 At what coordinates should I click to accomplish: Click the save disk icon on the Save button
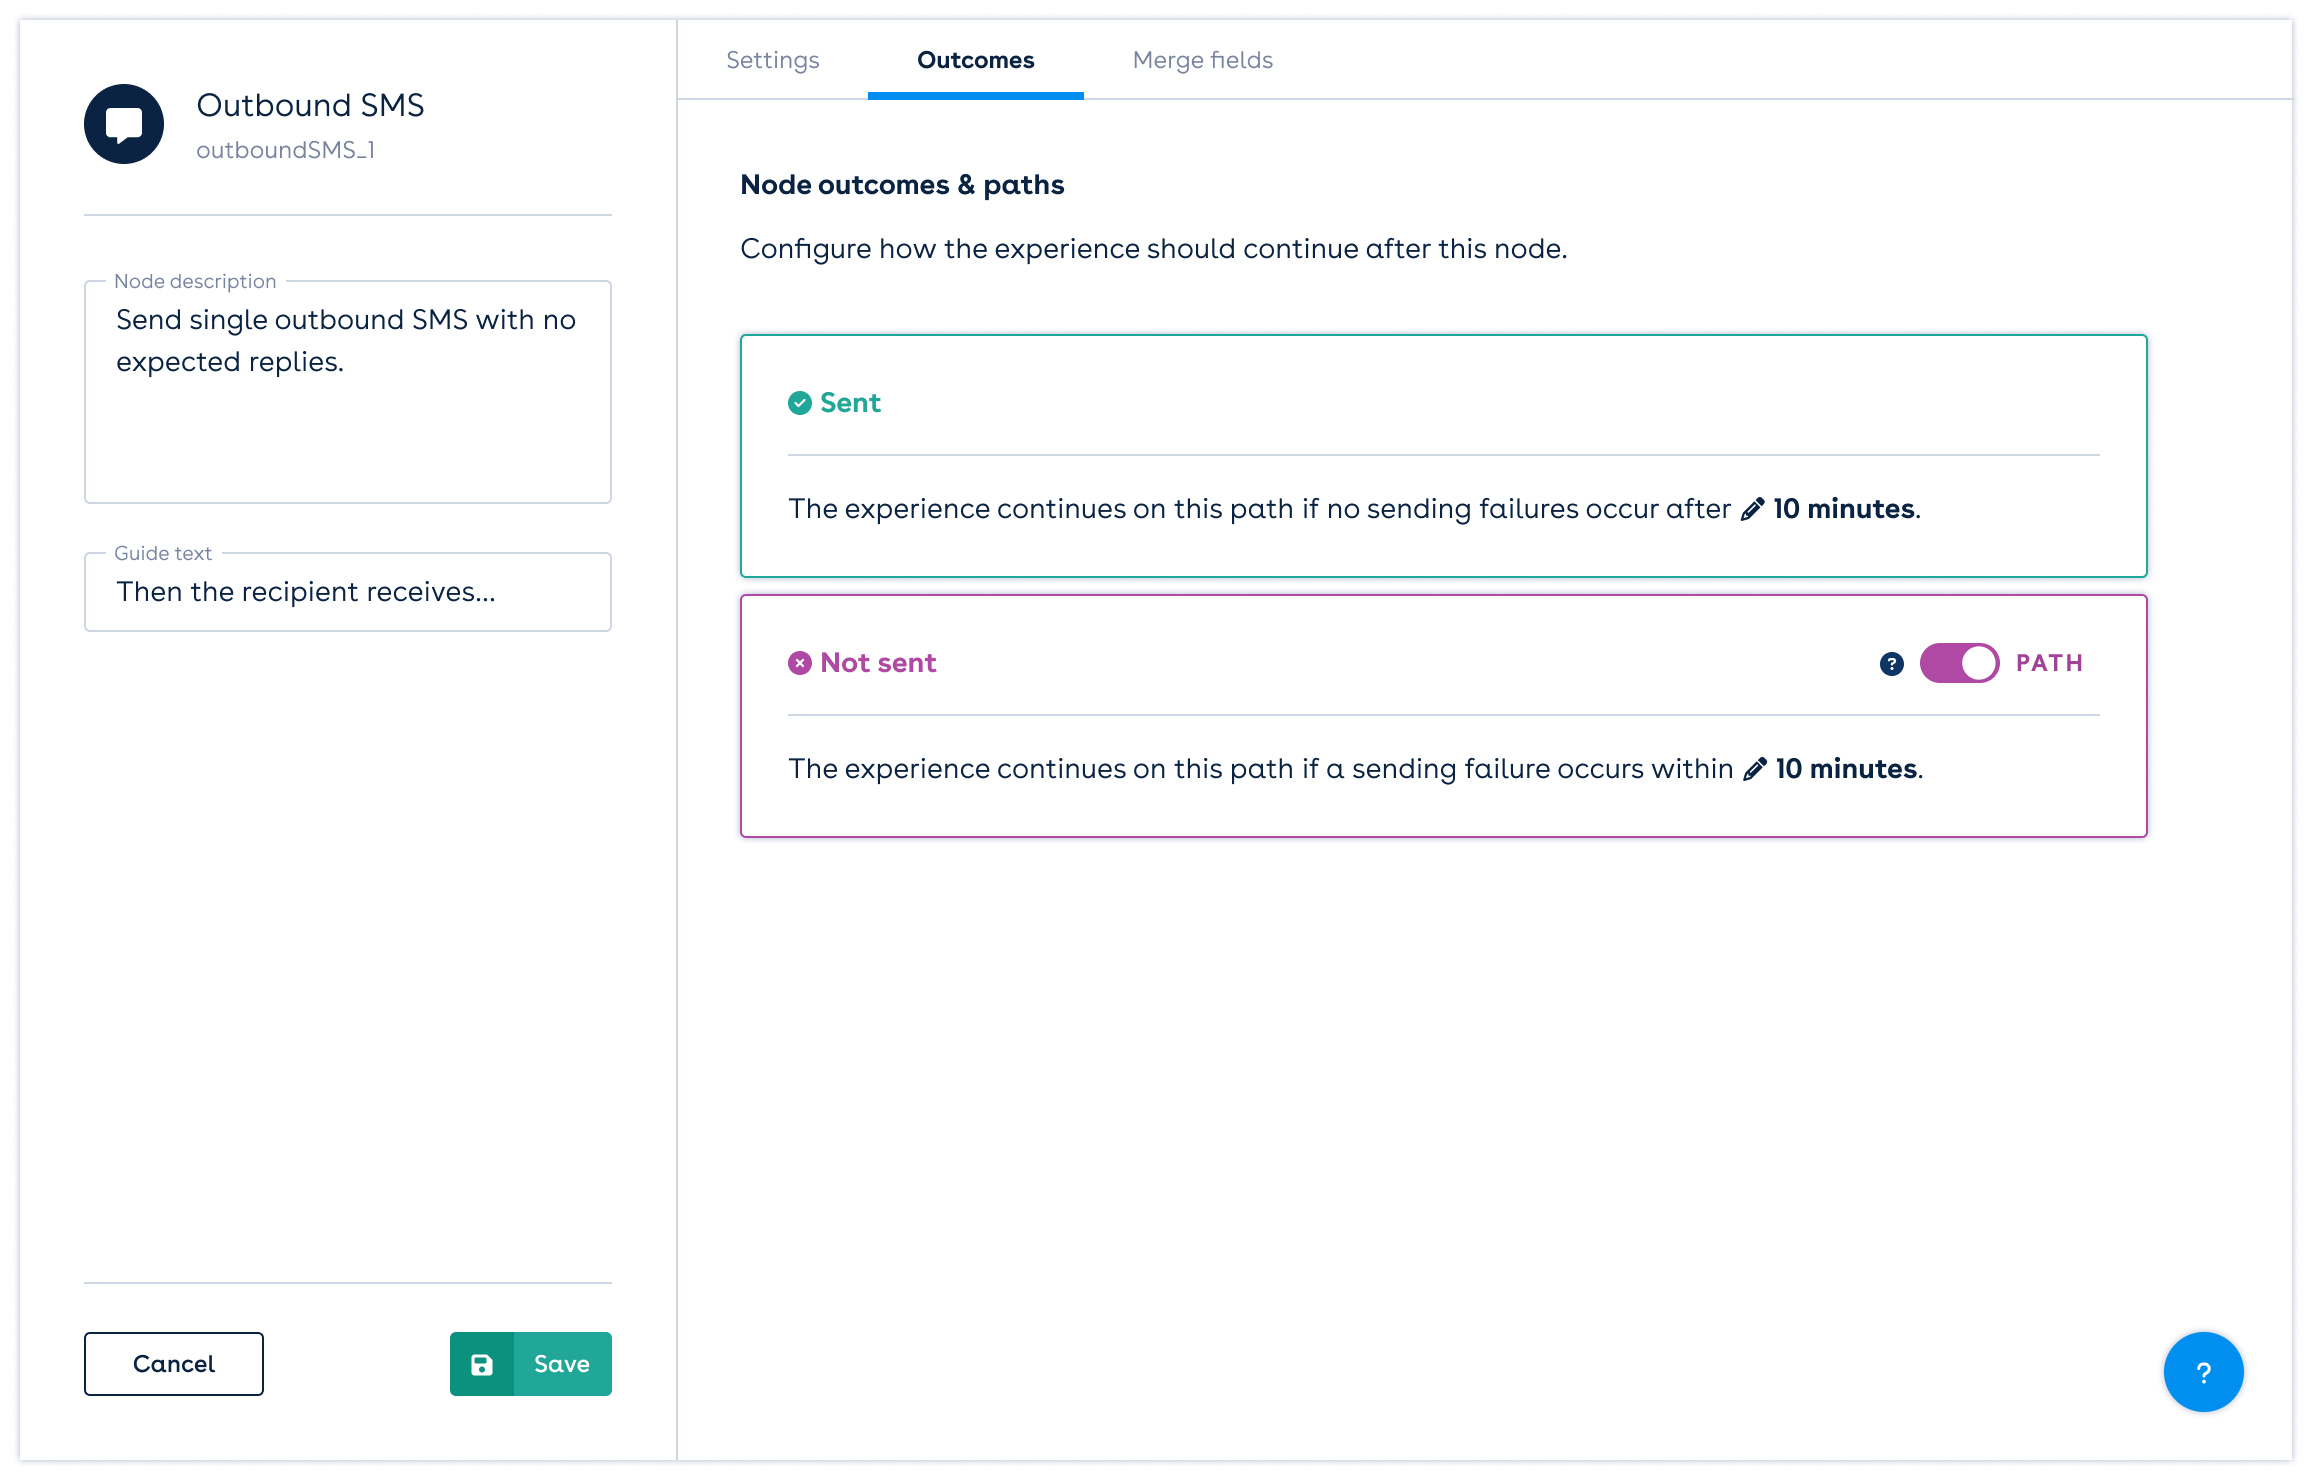click(484, 1363)
